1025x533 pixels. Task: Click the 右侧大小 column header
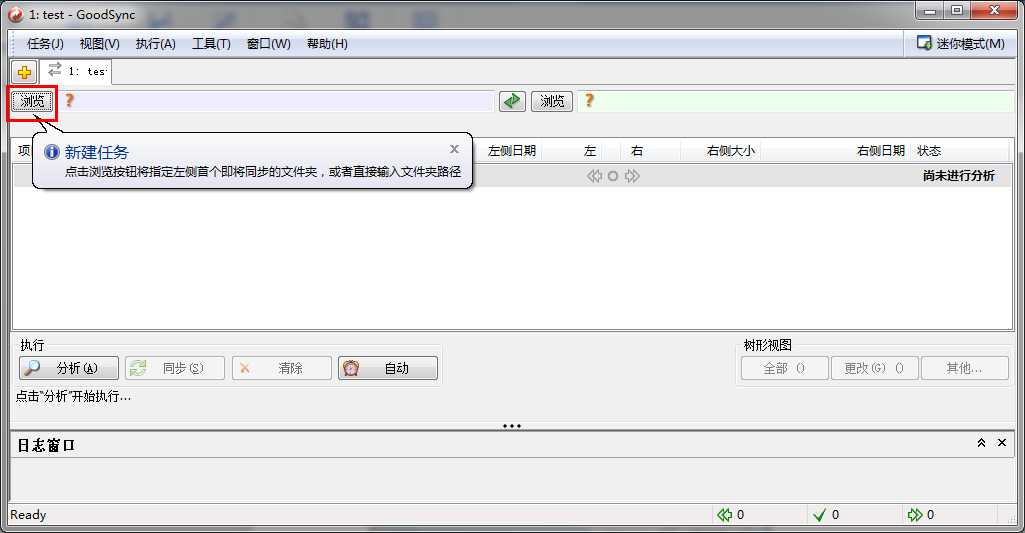[x=730, y=151]
